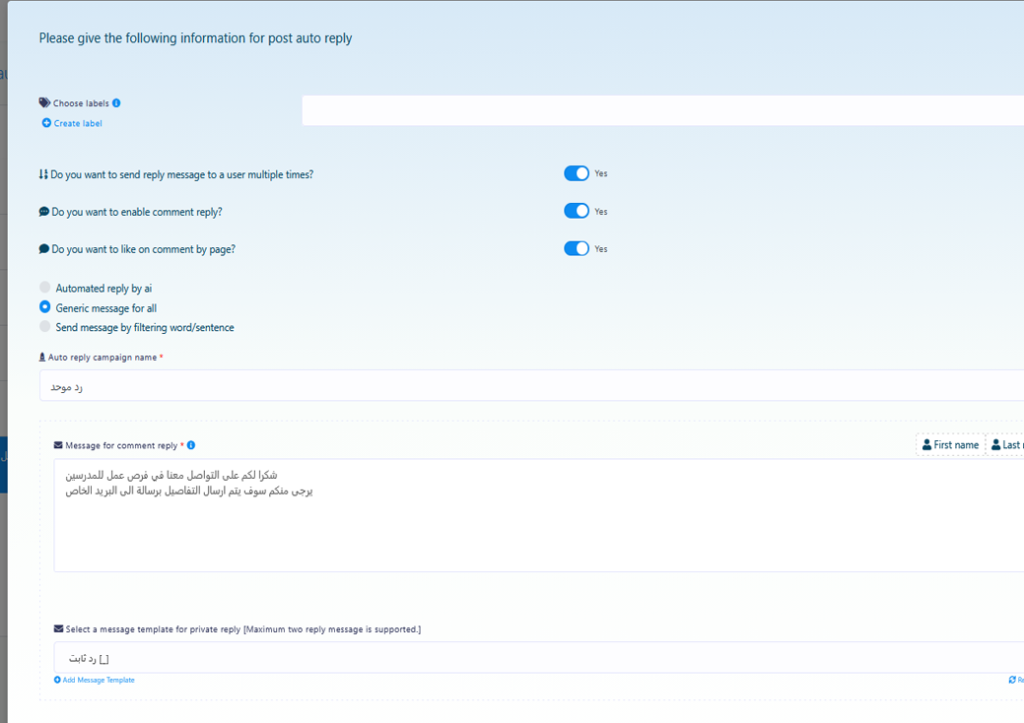Viewport: 1024px width, 723px height.
Task: Click the plus icon next to Create label
Action: pyautogui.click(x=46, y=124)
